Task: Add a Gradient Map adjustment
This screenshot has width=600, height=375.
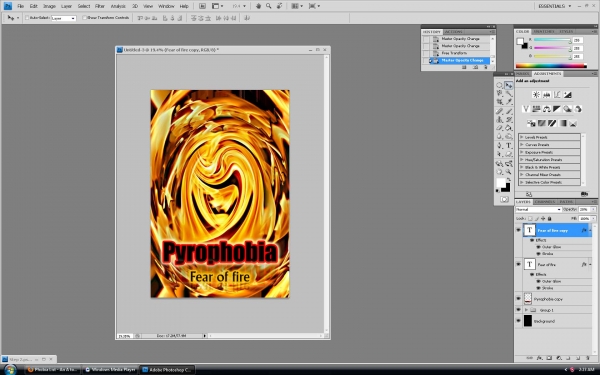Action: (x=562, y=123)
